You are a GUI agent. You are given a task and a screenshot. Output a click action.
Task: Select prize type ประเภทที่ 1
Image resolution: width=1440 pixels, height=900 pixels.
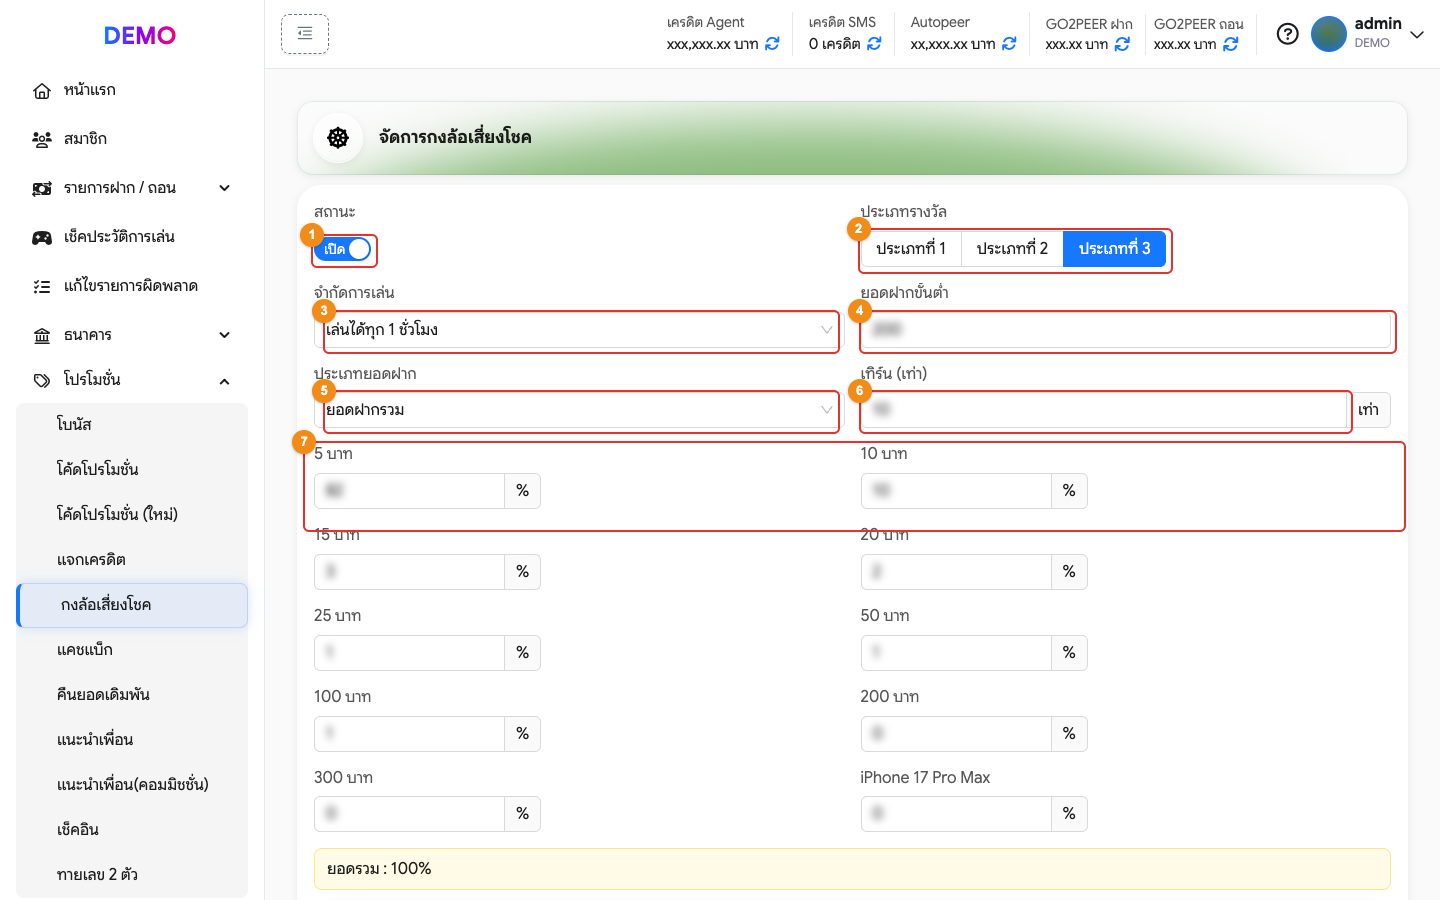(x=911, y=249)
